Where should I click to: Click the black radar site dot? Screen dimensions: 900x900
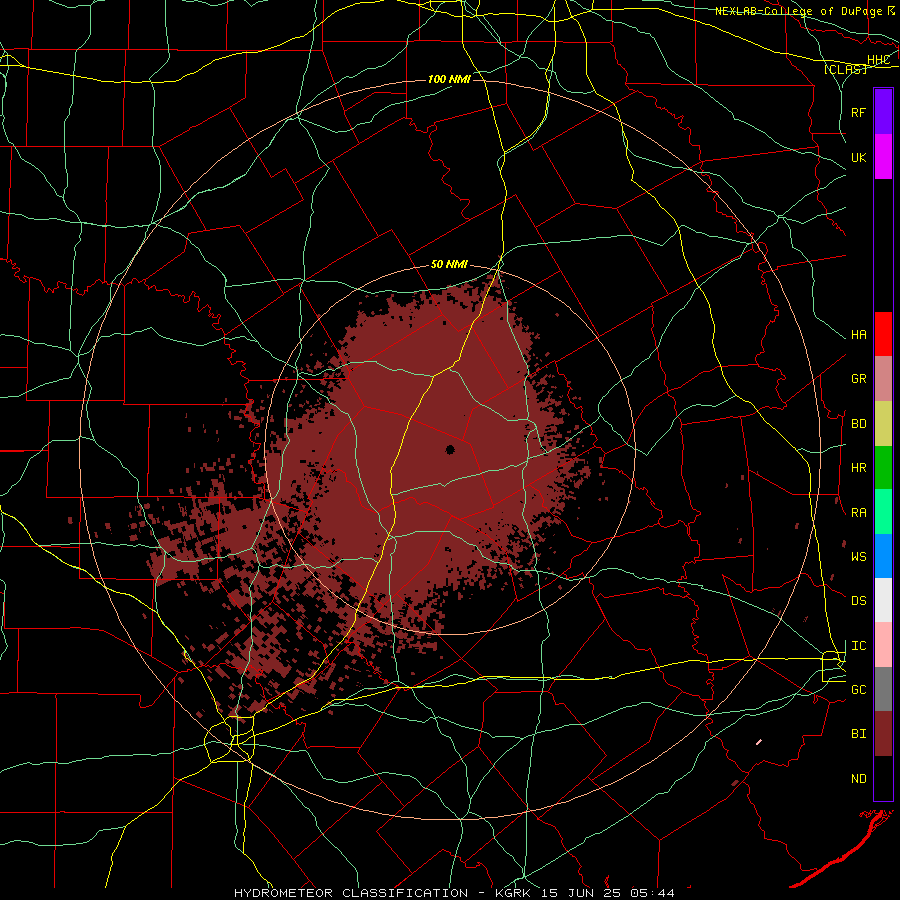[x=450, y=449]
